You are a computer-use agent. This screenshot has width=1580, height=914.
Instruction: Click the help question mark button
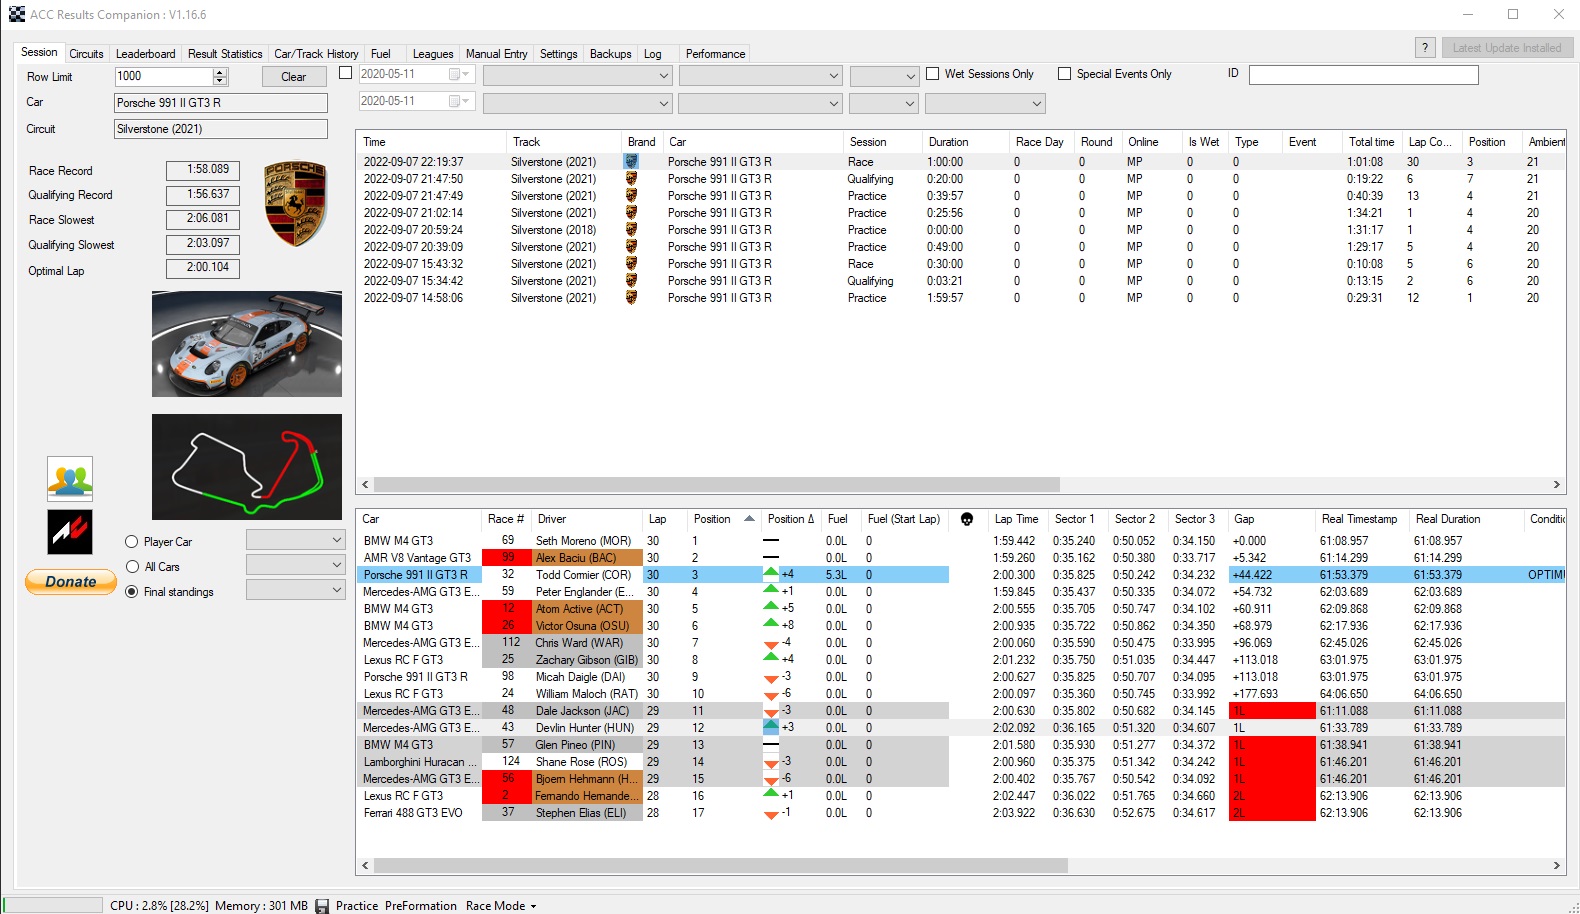tap(1426, 48)
